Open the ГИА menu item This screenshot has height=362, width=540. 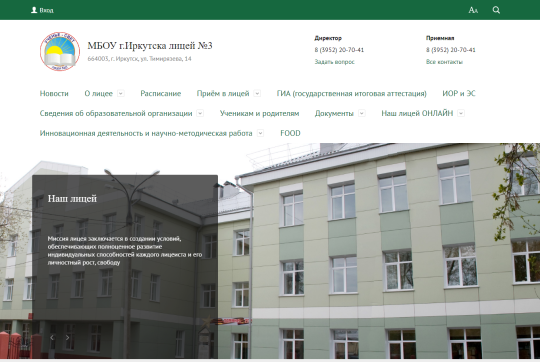pyautogui.click(x=352, y=93)
